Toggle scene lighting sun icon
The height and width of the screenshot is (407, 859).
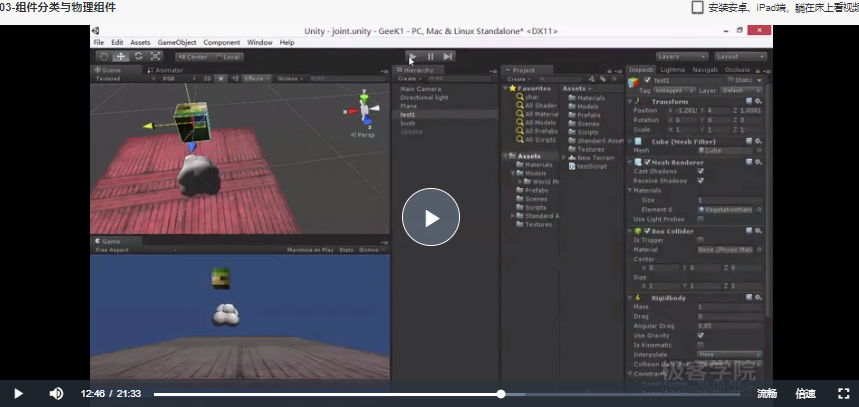coord(221,78)
